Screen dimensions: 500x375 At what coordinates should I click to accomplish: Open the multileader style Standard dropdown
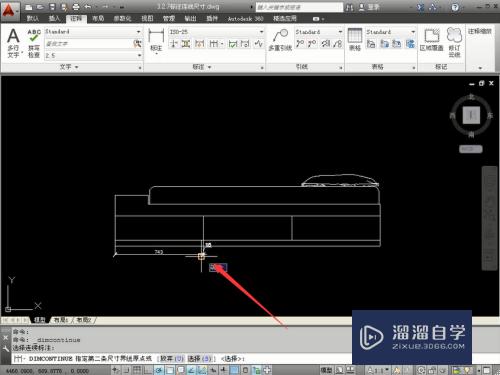340,32
